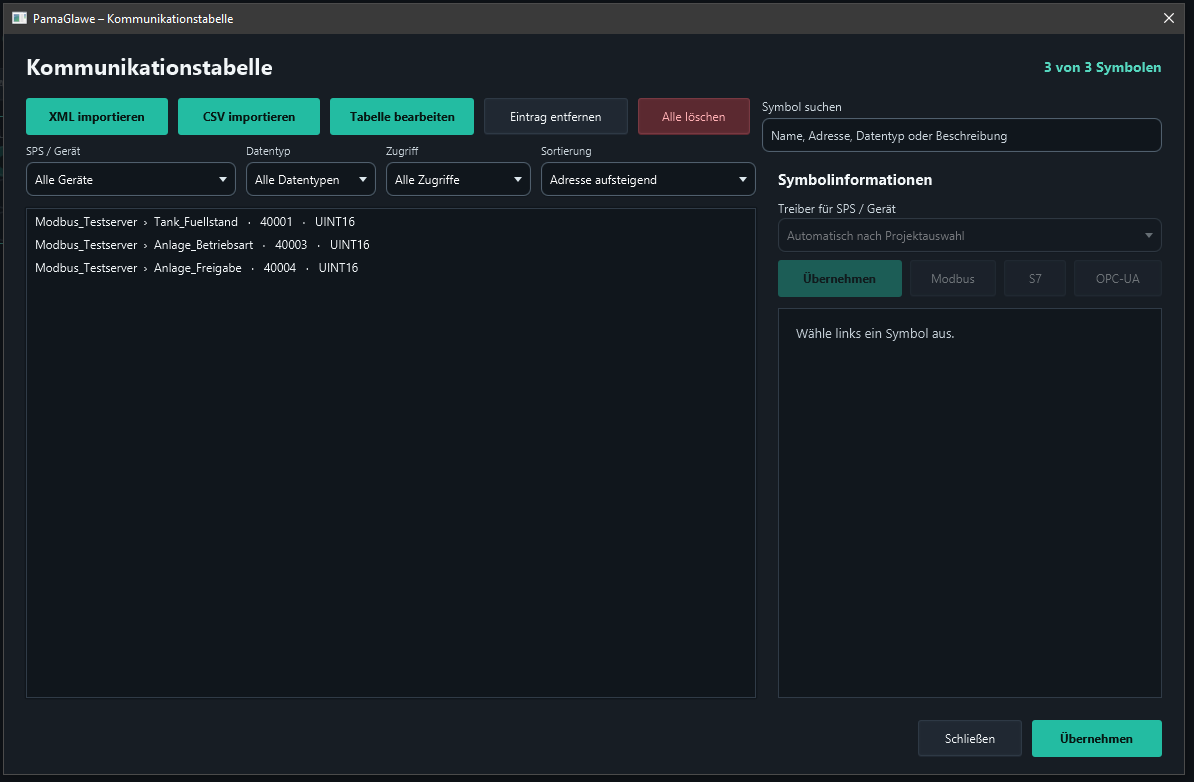The height and width of the screenshot is (782, 1194).
Task: Click Eintrag entfernen button
Action: tap(556, 117)
